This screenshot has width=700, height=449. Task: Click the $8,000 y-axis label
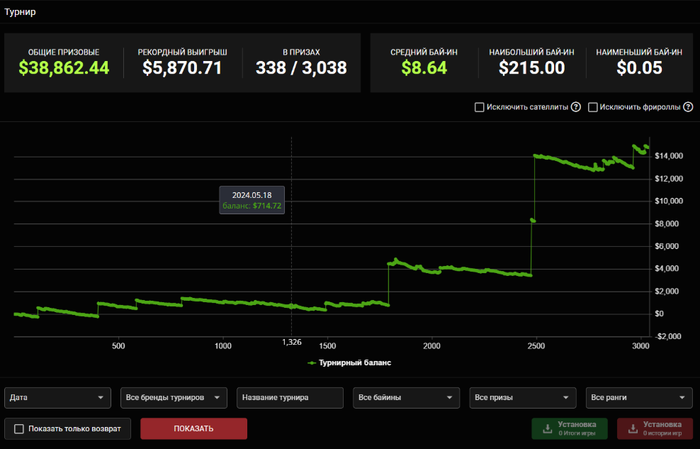667,224
